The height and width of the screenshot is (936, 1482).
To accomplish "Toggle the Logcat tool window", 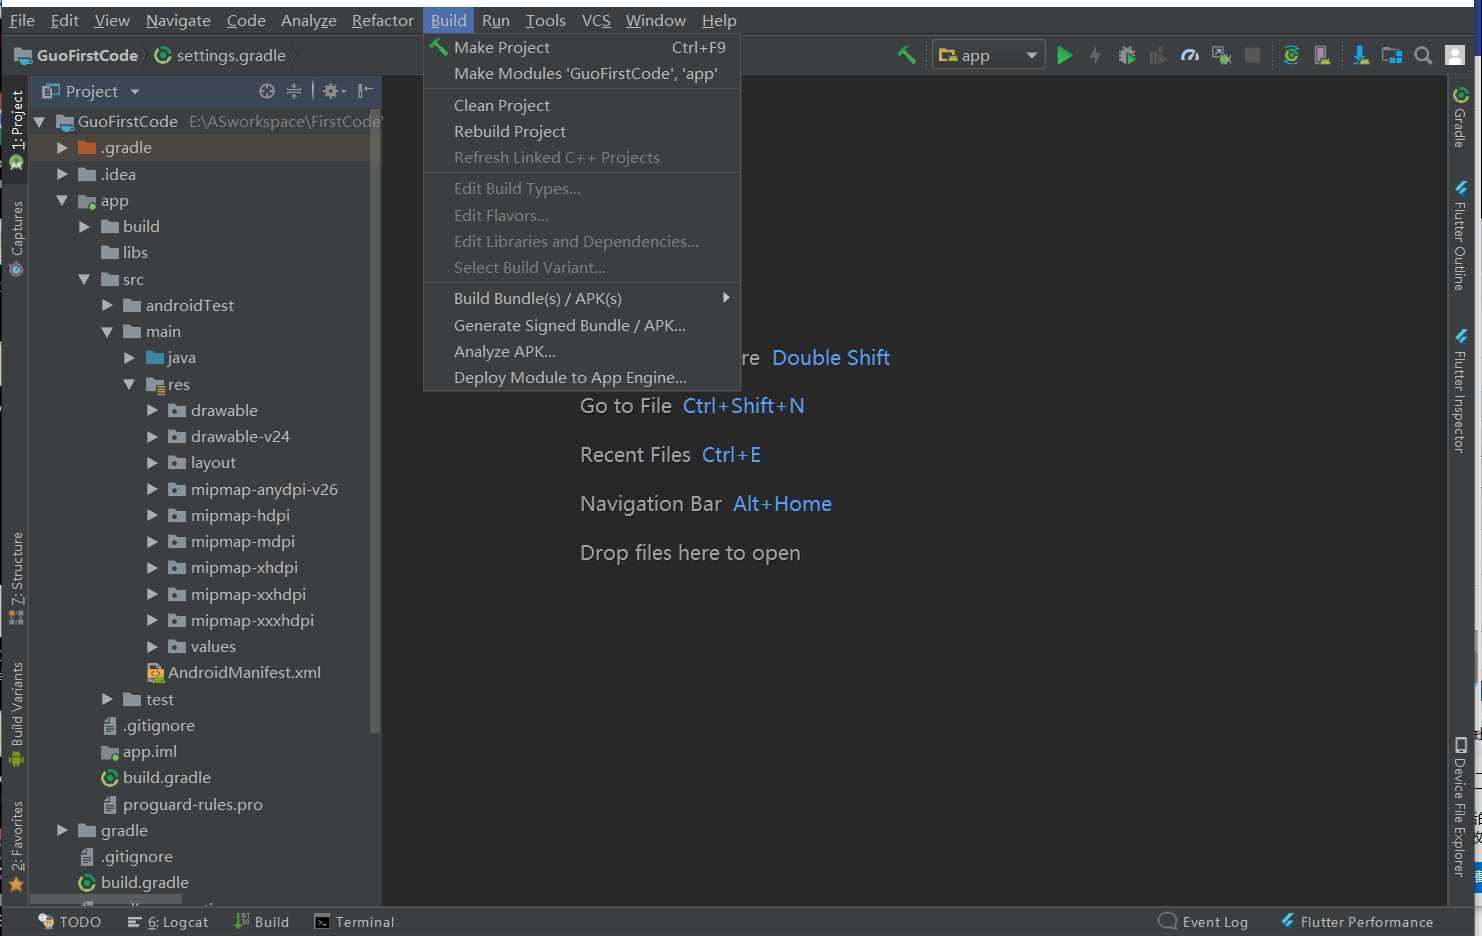I will tap(168, 922).
